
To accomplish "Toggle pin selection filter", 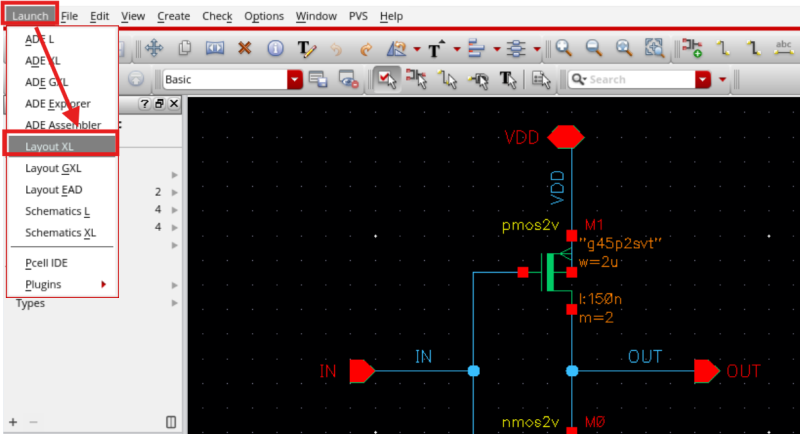I will tap(478, 80).
